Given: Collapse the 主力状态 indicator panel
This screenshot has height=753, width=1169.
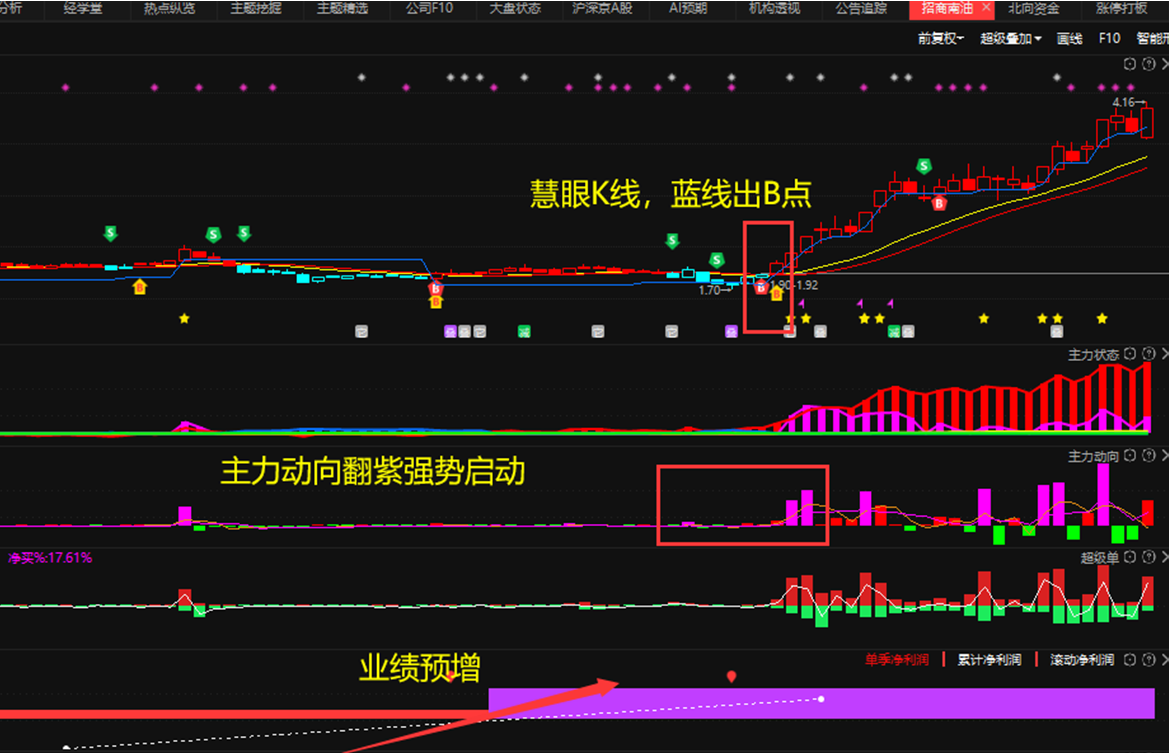Looking at the screenshot, I should point(1162,354).
